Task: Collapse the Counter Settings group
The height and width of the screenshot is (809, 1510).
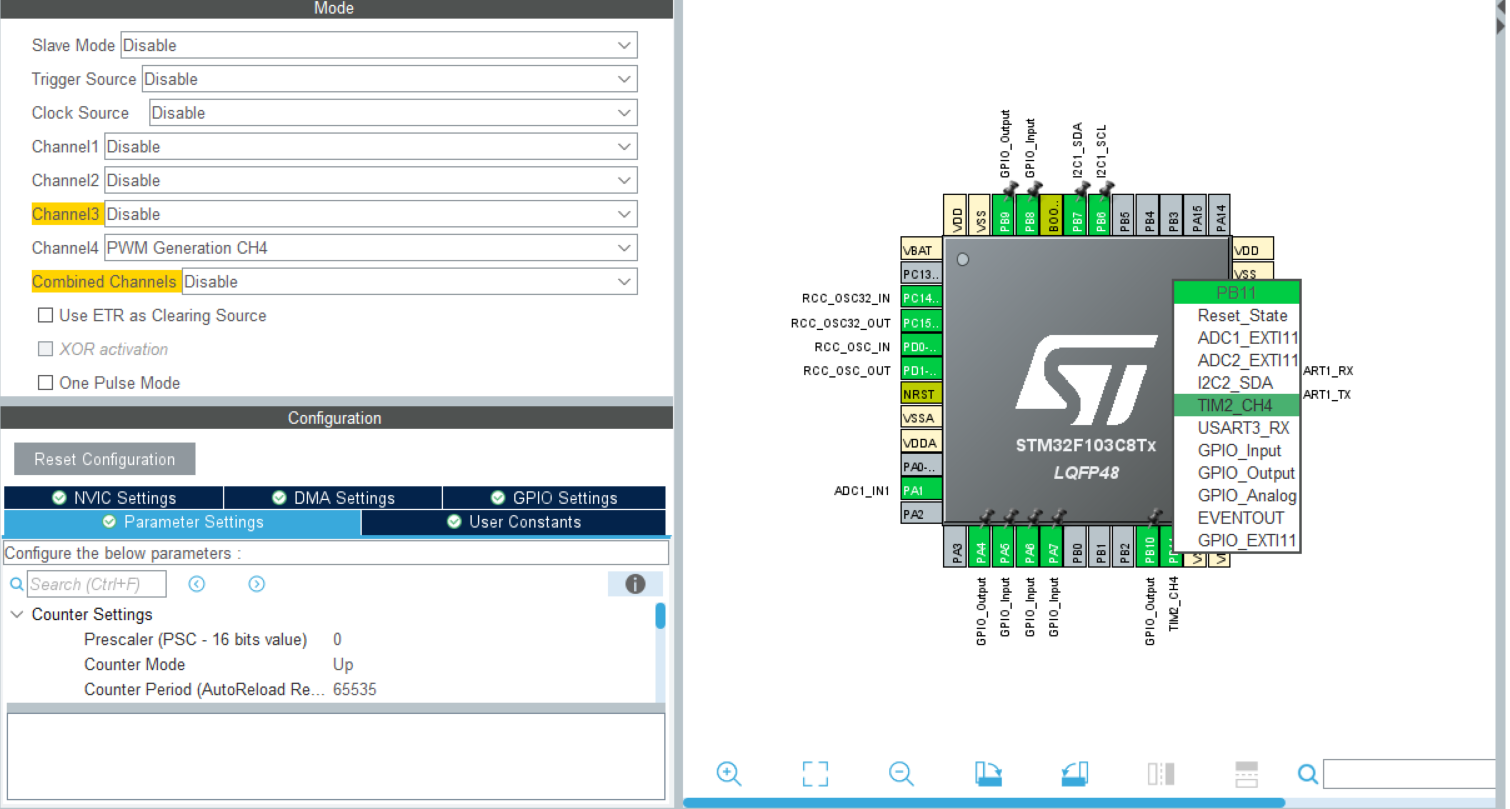Action: click(x=17, y=614)
